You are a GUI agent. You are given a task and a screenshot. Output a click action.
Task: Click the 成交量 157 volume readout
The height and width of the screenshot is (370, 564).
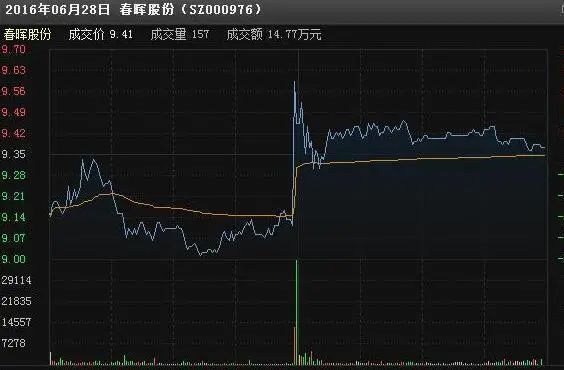(x=180, y=35)
